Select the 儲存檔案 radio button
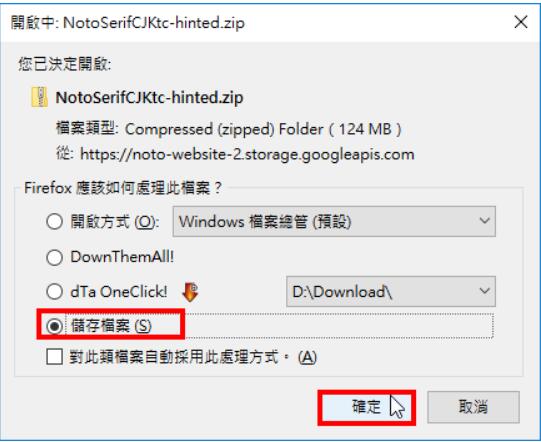Image resolution: width=541 pixels, height=442 pixels. pos(55,326)
